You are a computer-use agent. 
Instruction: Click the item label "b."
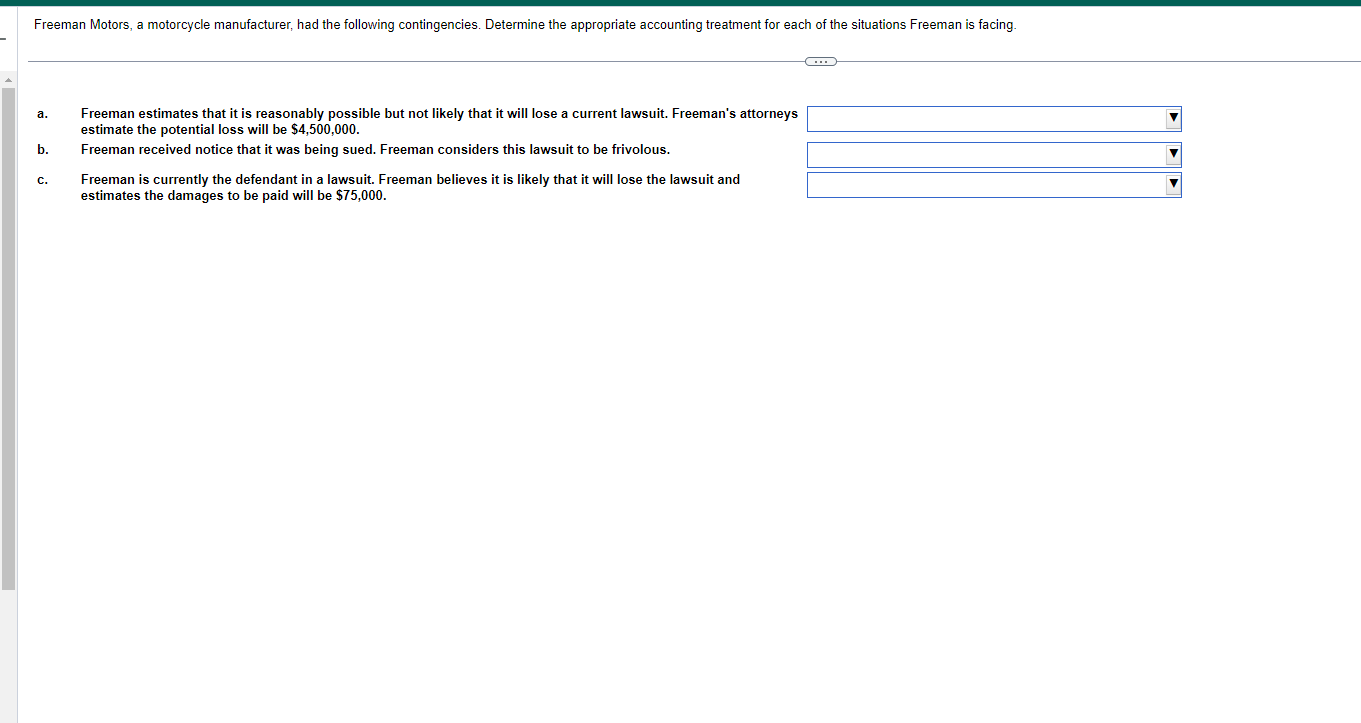point(42,150)
